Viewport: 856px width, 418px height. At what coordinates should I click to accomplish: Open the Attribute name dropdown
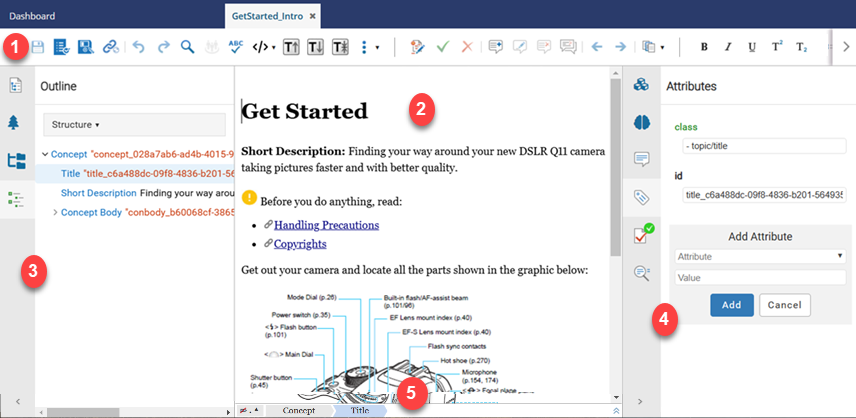click(x=759, y=256)
